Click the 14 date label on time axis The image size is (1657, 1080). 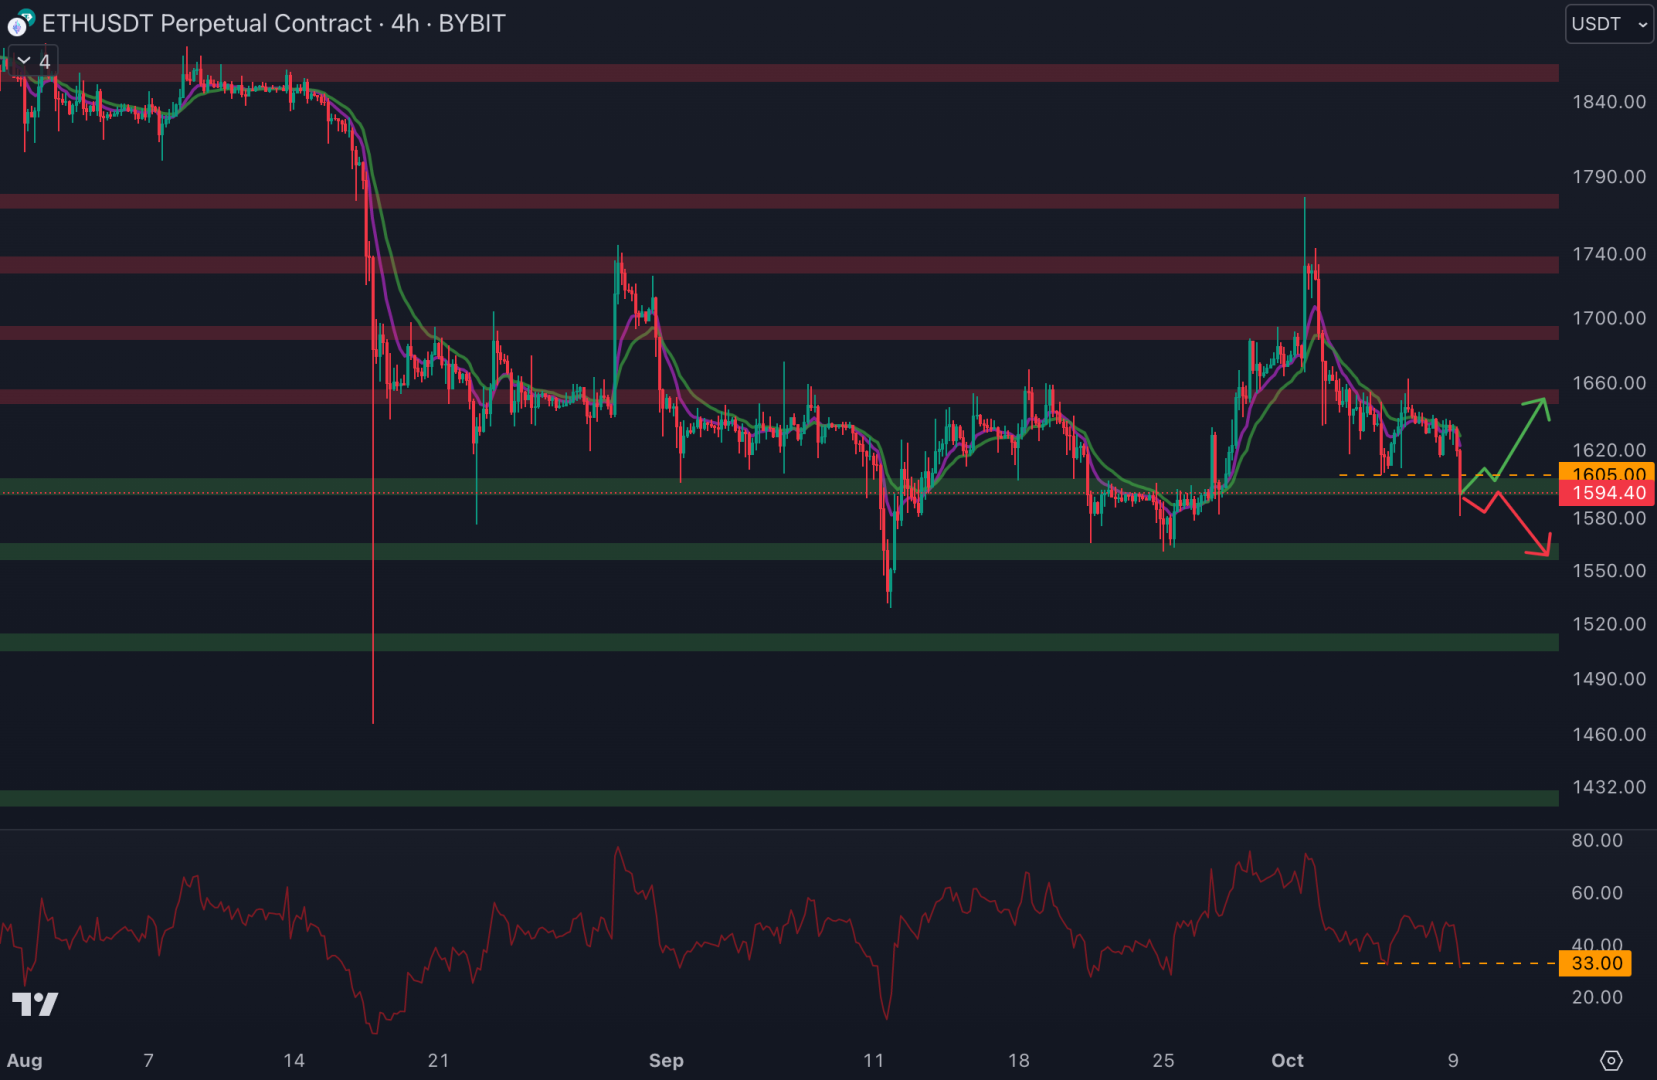click(x=294, y=1061)
